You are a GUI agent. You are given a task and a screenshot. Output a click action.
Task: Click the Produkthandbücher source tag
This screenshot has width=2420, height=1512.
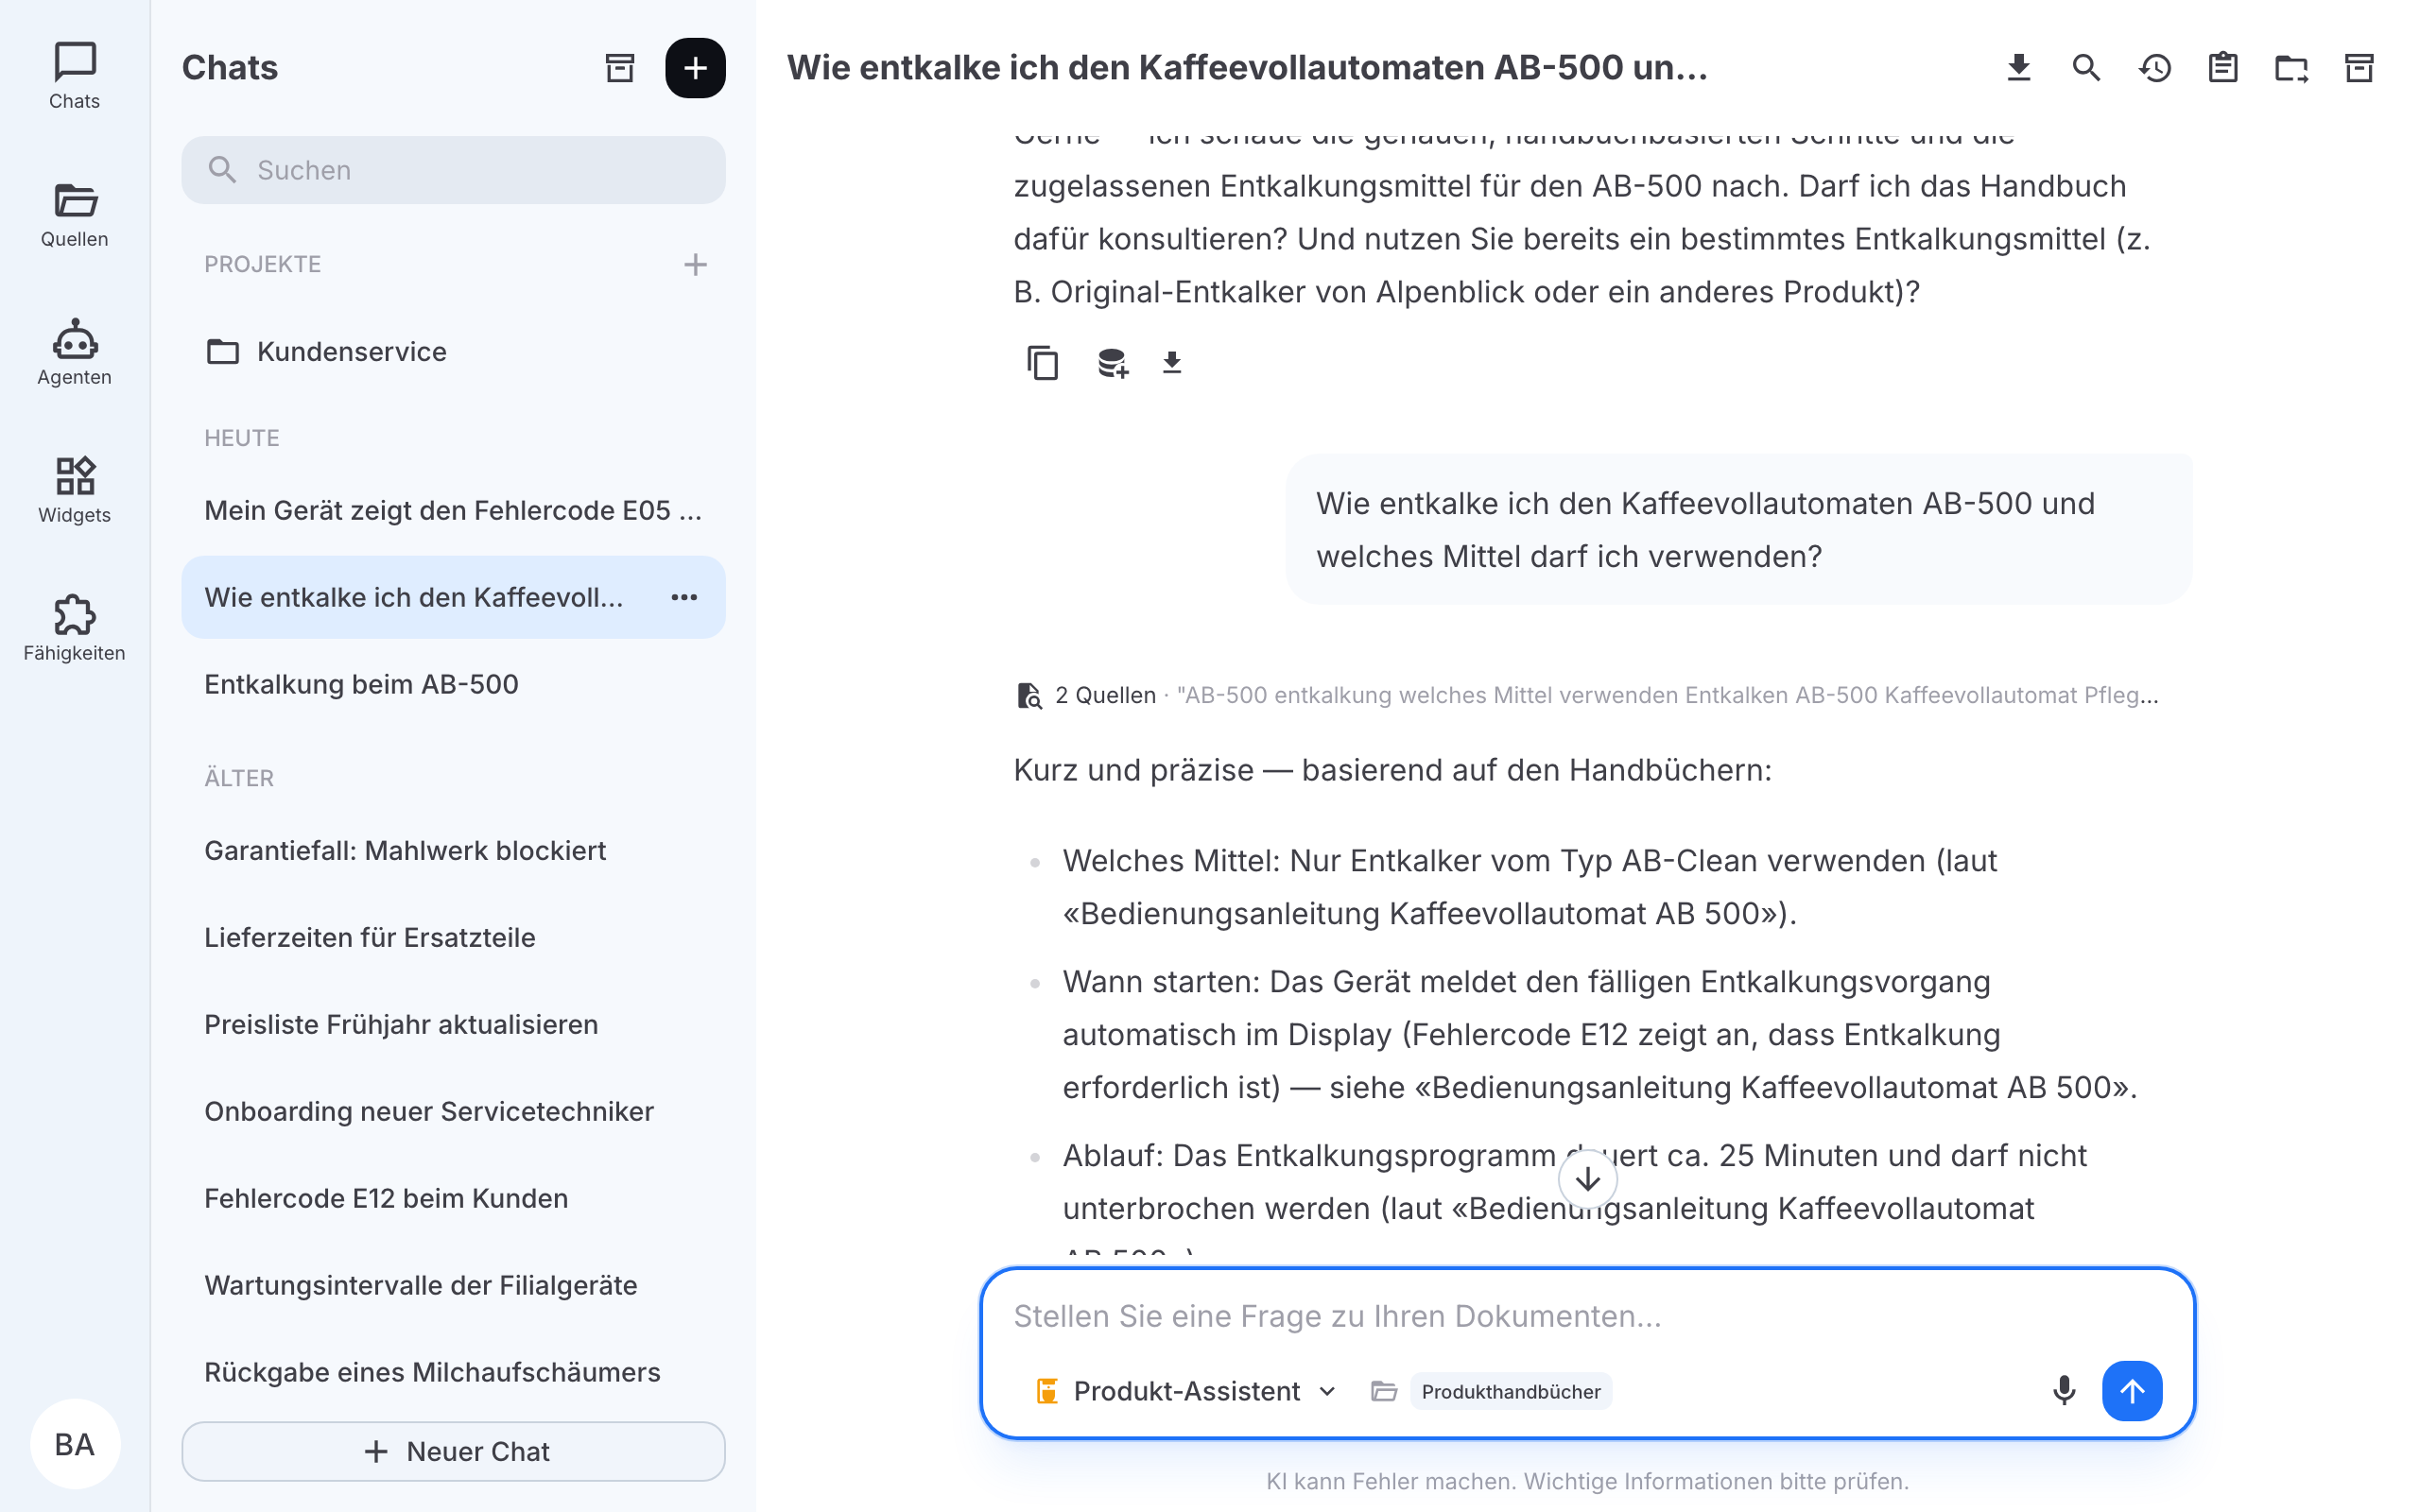pos(1511,1391)
